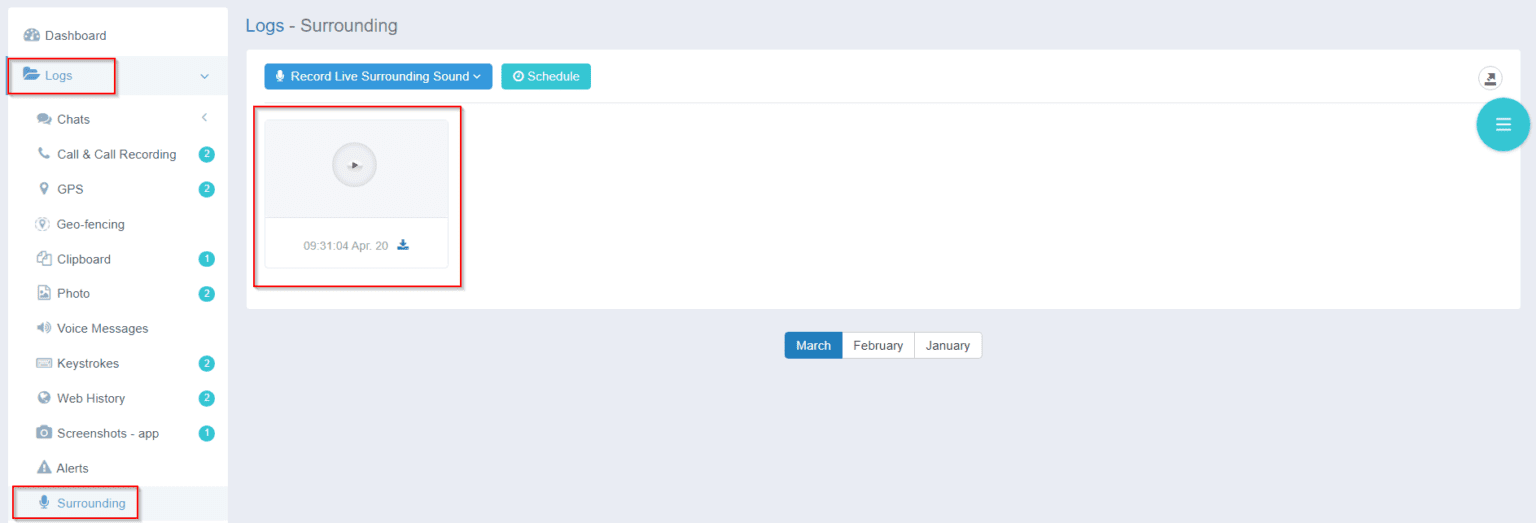The height and width of the screenshot is (523, 1536).
Task: Open the Geo-fencing page
Action: click(x=90, y=224)
